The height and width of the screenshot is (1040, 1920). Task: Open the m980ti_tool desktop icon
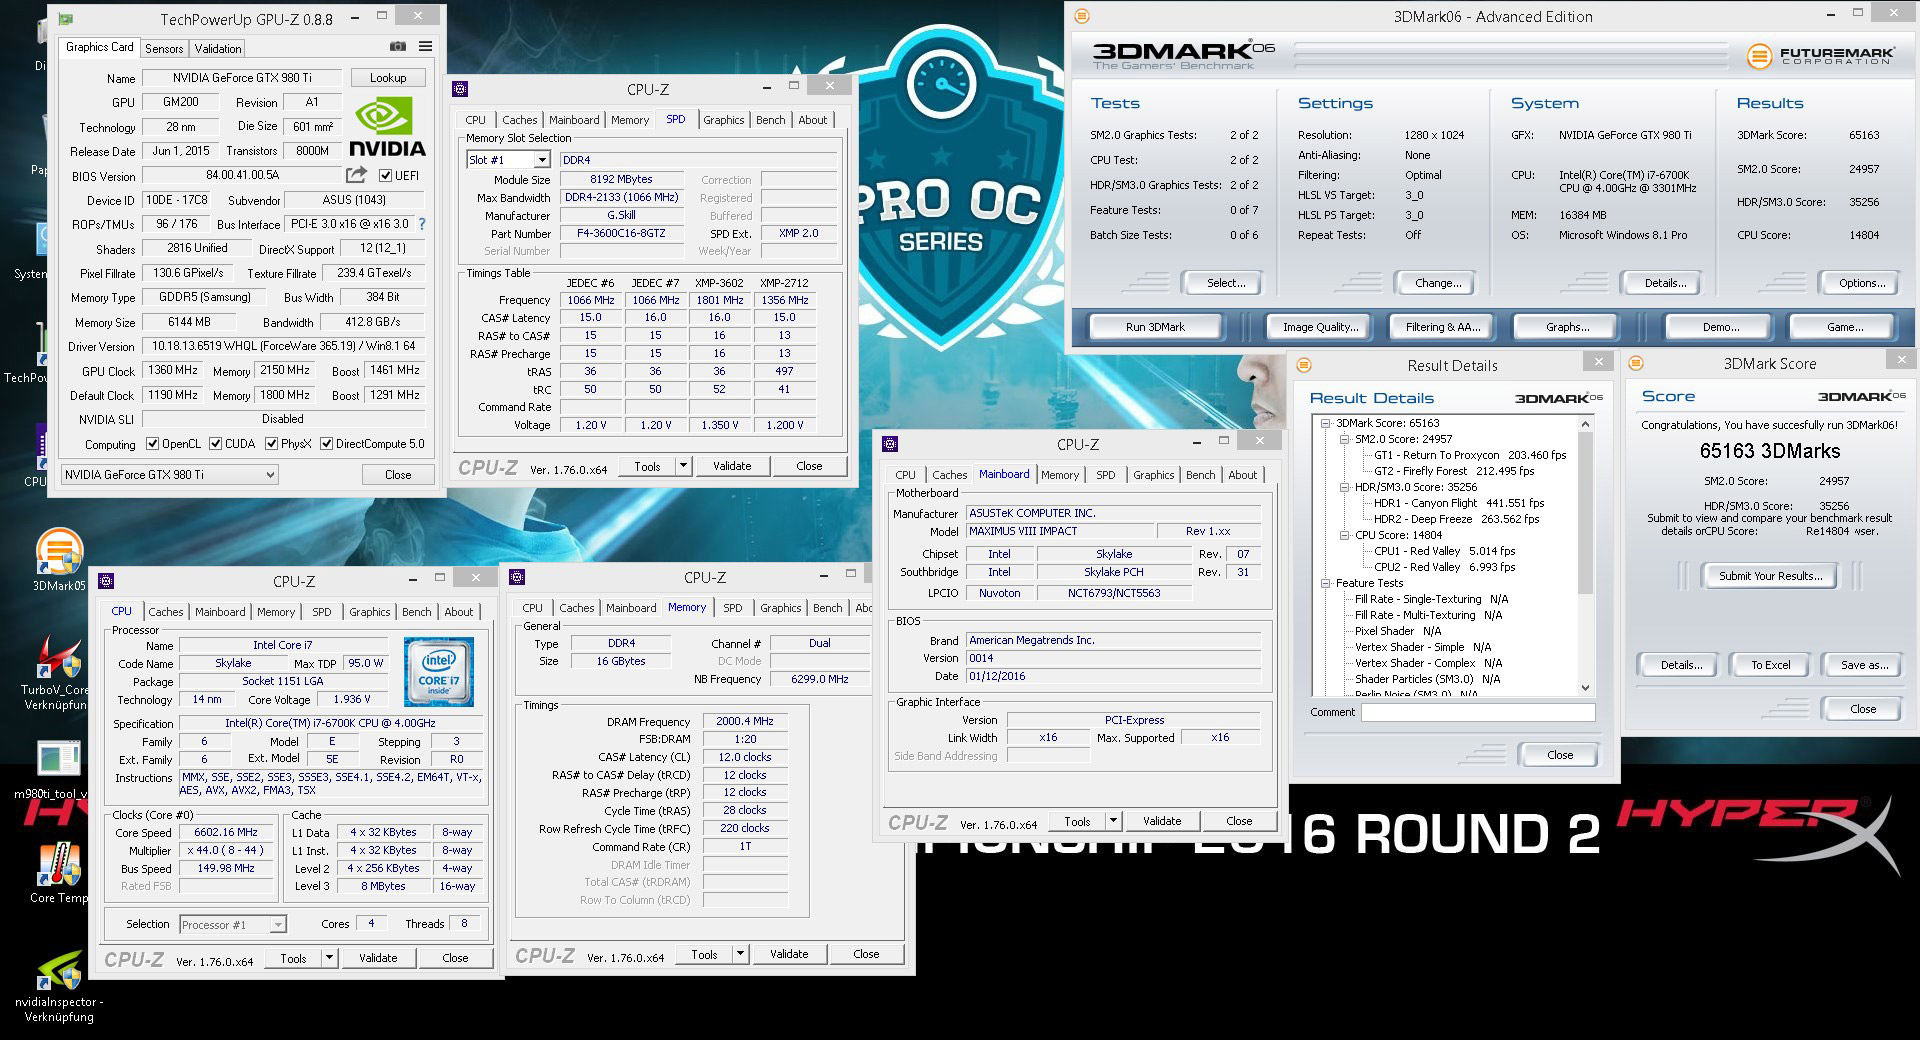(58, 770)
